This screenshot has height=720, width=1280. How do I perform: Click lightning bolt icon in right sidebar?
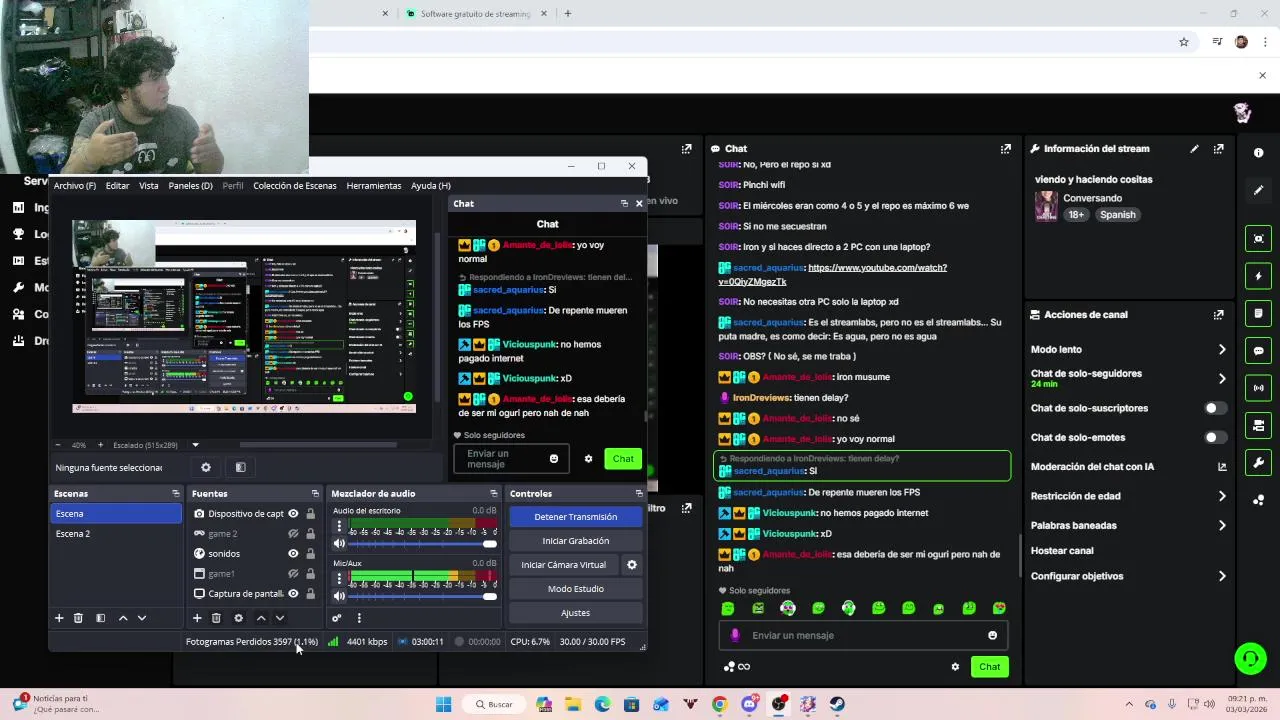click(x=1258, y=276)
